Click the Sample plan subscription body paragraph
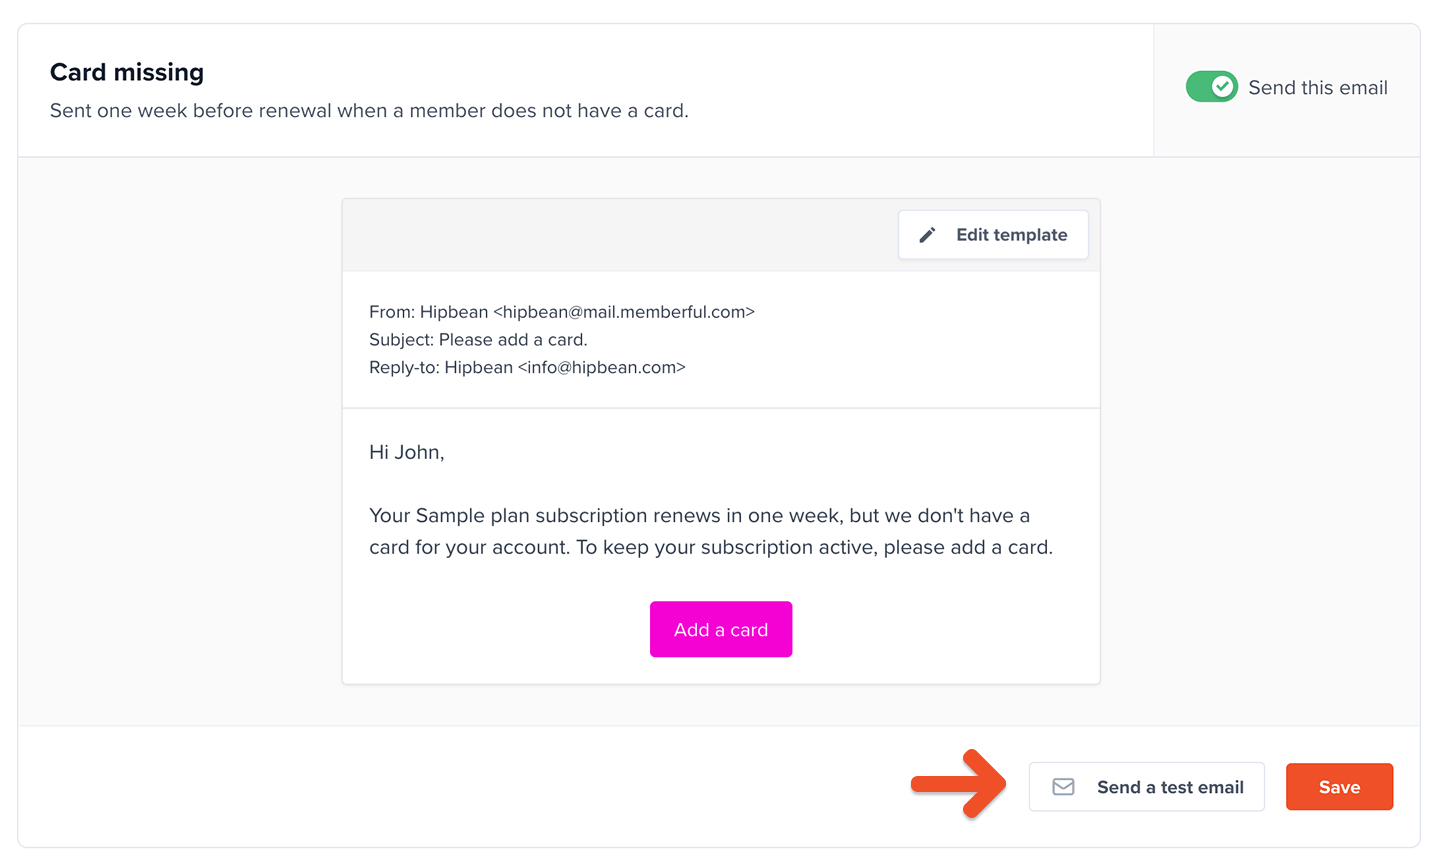1440x860 pixels. (711, 531)
